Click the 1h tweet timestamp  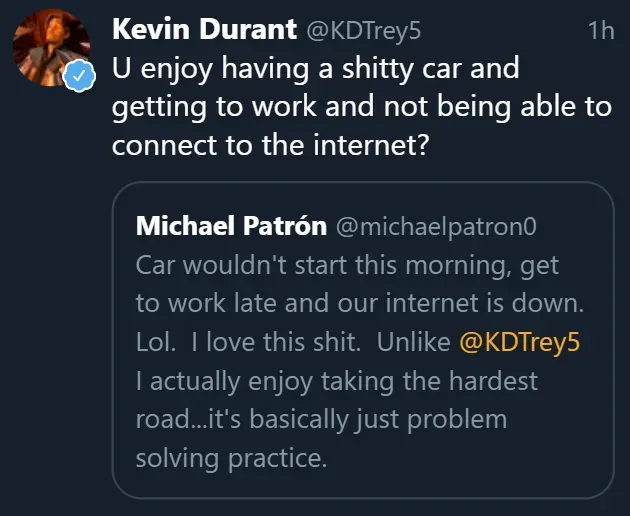point(601,31)
